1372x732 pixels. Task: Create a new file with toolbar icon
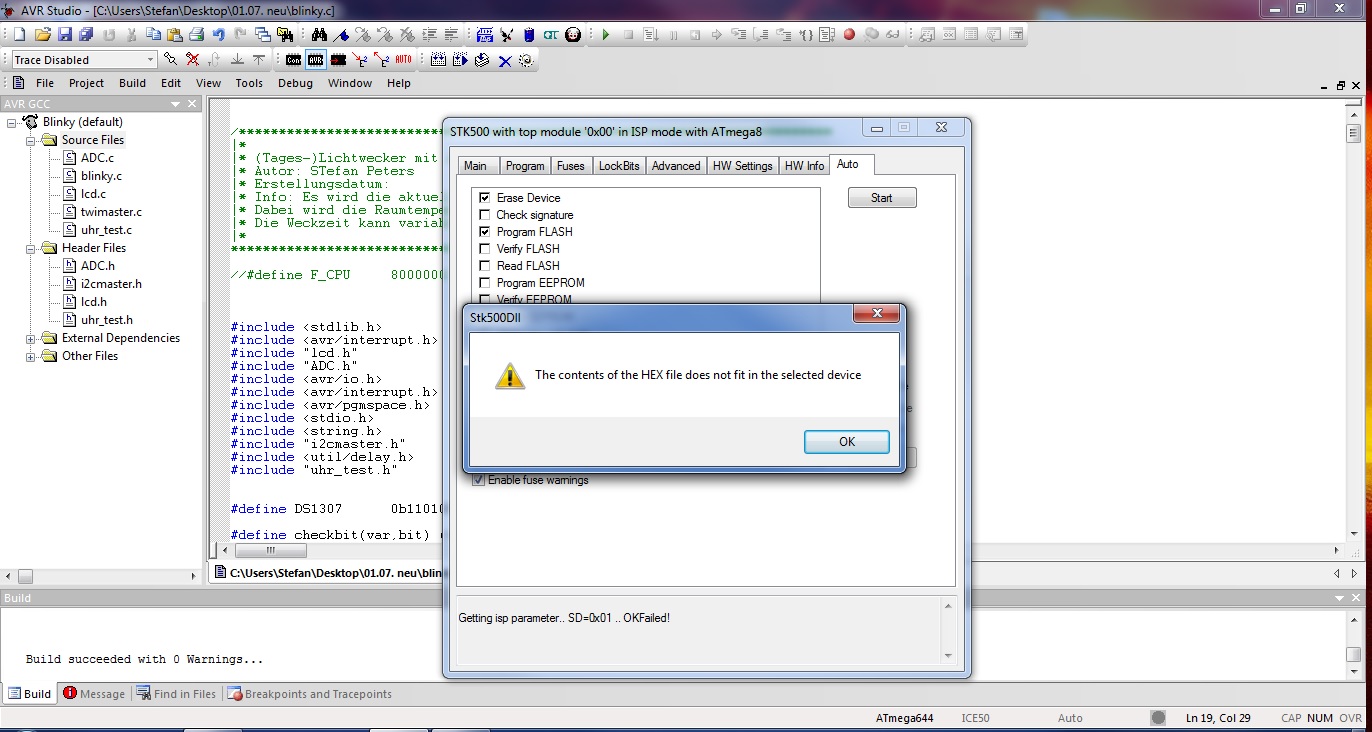click(x=20, y=35)
